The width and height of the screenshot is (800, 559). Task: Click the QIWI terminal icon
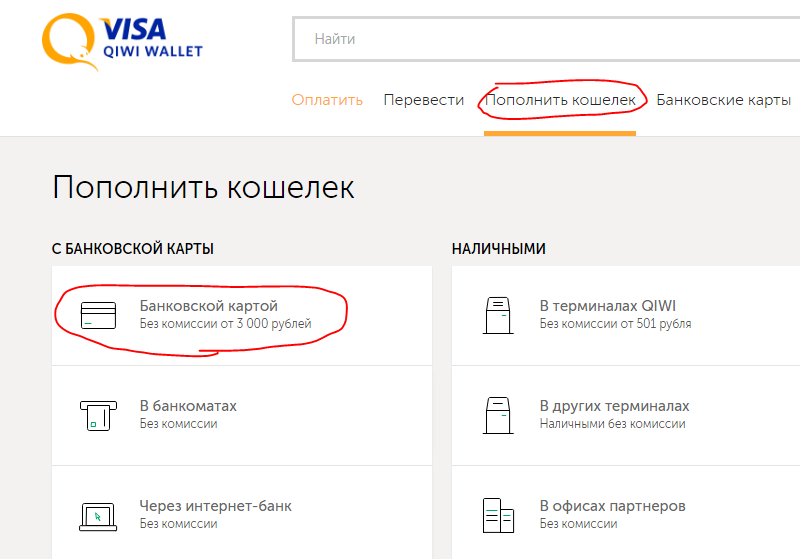498,315
